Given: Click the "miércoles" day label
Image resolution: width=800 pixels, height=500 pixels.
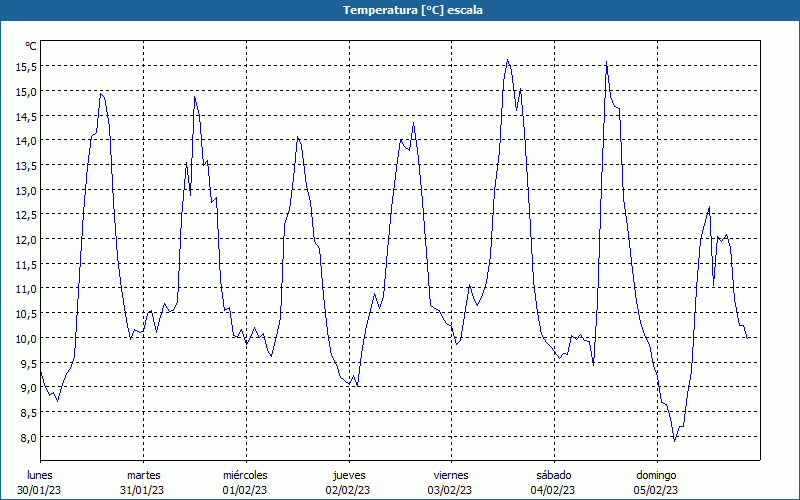Looking at the screenshot, I should (245, 475).
